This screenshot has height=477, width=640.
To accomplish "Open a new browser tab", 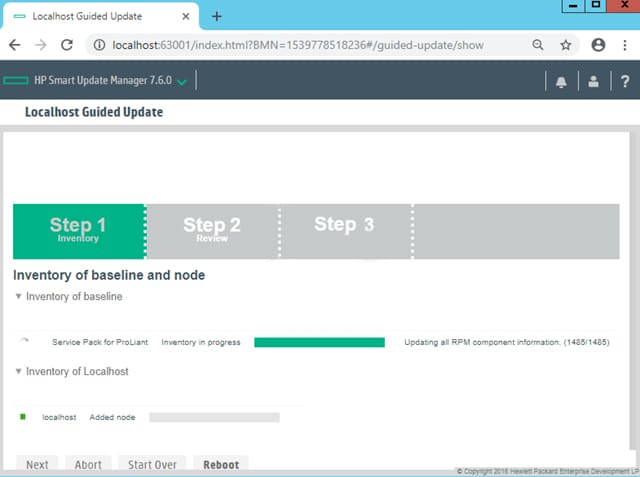I will click(217, 16).
